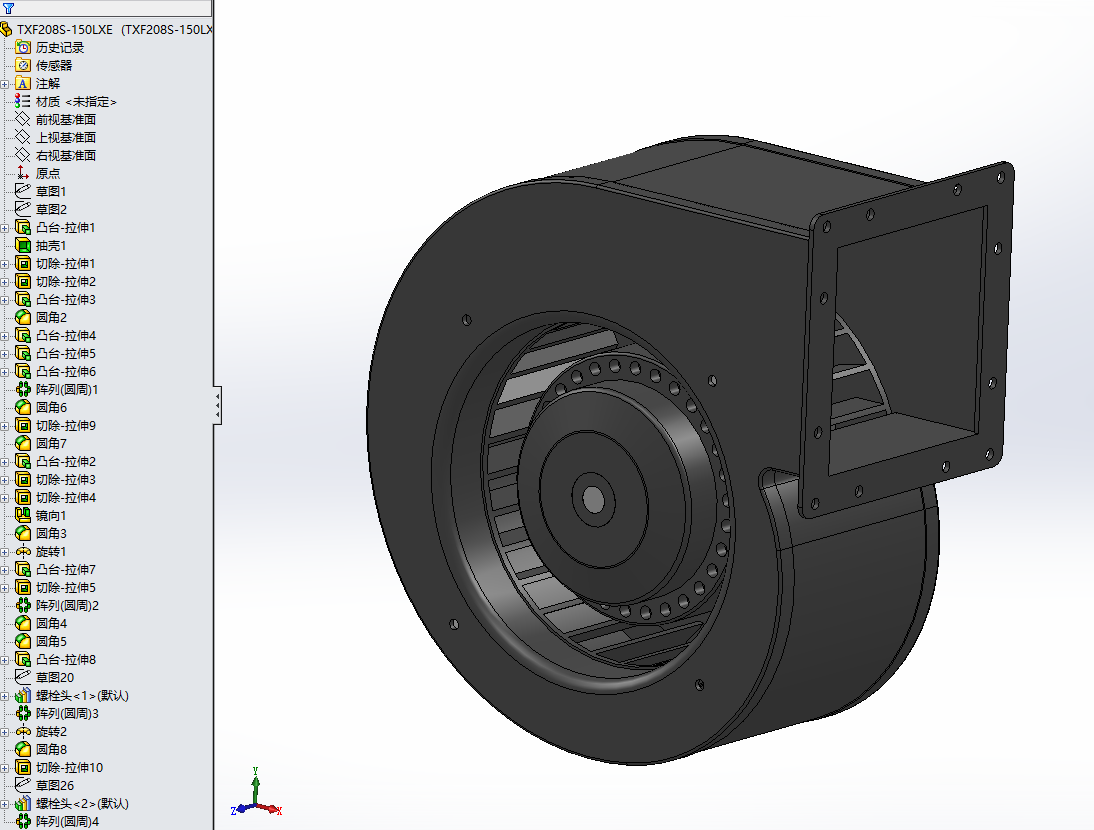Select the 历史记录 tree label
This screenshot has width=1094, height=830.
coord(60,47)
